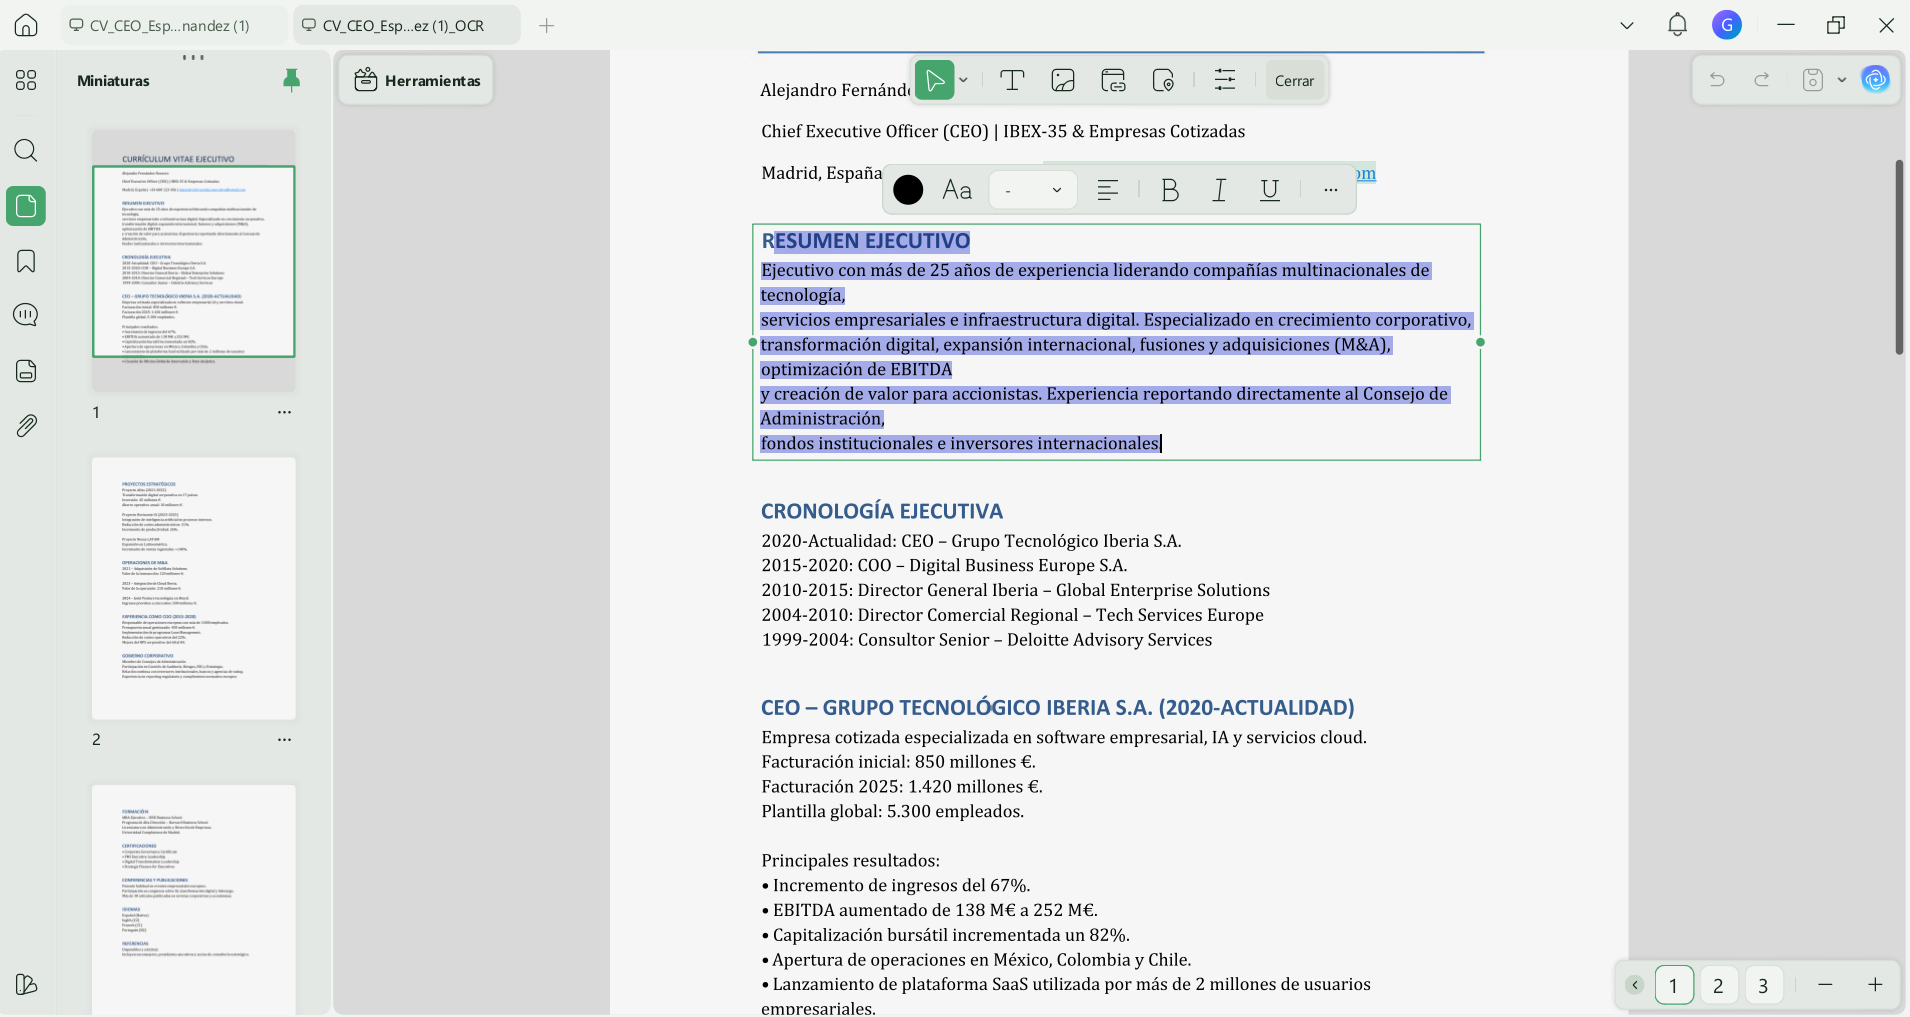
Task: Click the document vertical scrollbar
Action: pos(1898,256)
